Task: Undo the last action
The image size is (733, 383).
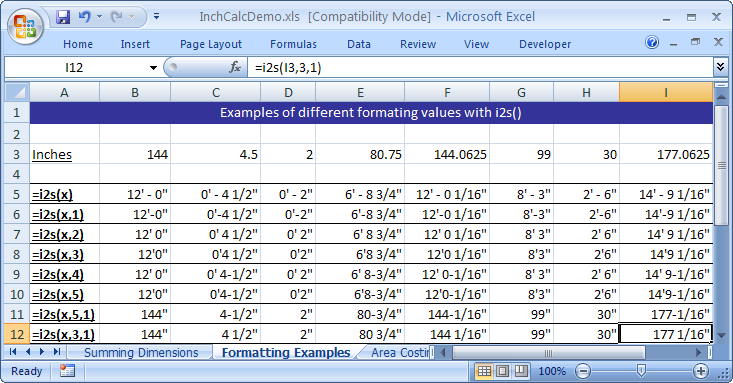Action: coord(85,17)
